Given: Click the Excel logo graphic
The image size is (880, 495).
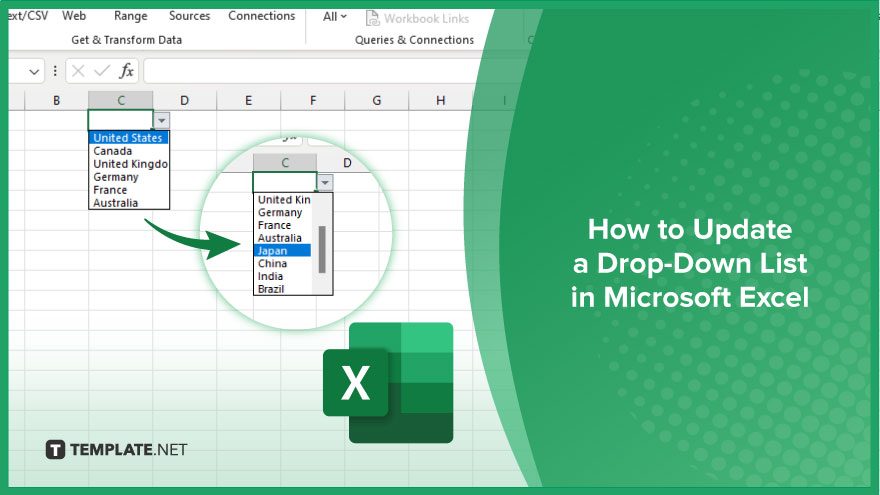Looking at the screenshot, I should (388, 383).
